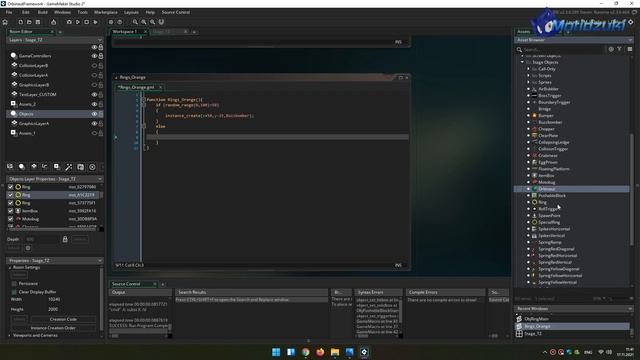640x360 pixels.
Task: Open the Asset Browser hamburger menu icon
Action: (629, 49)
